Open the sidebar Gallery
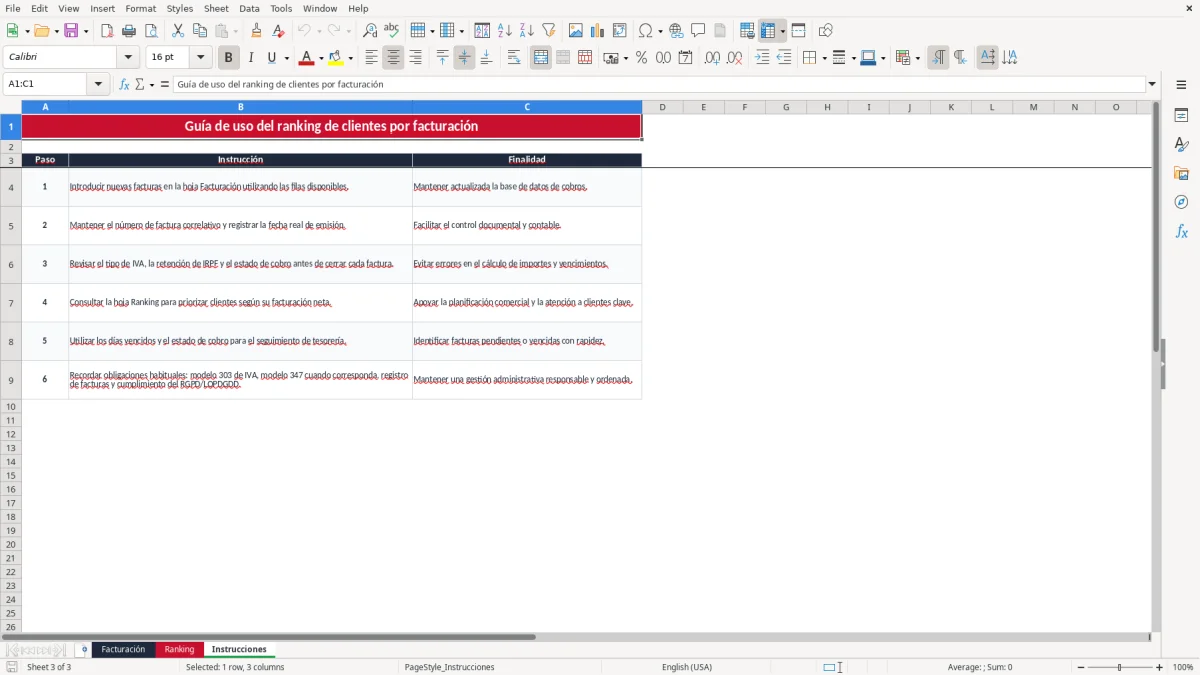The height and width of the screenshot is (675, 1200). [x=1181, y=173]
